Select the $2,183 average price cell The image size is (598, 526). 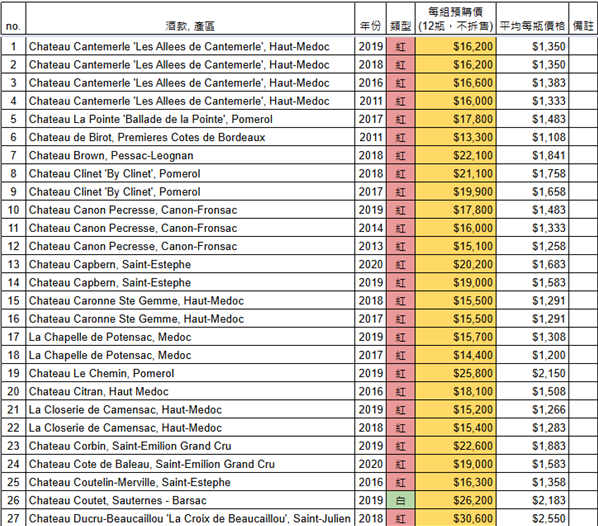pos(532,500)
